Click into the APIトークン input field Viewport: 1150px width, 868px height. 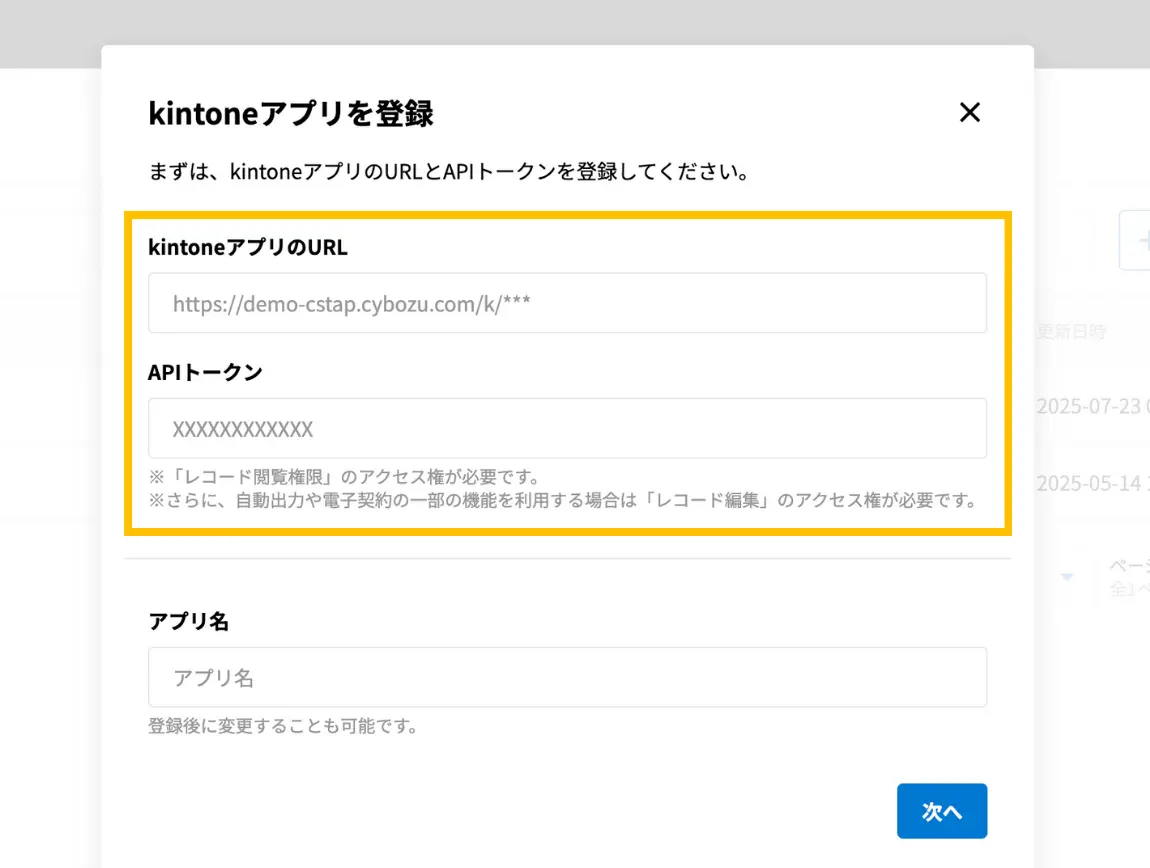(567, 428)
